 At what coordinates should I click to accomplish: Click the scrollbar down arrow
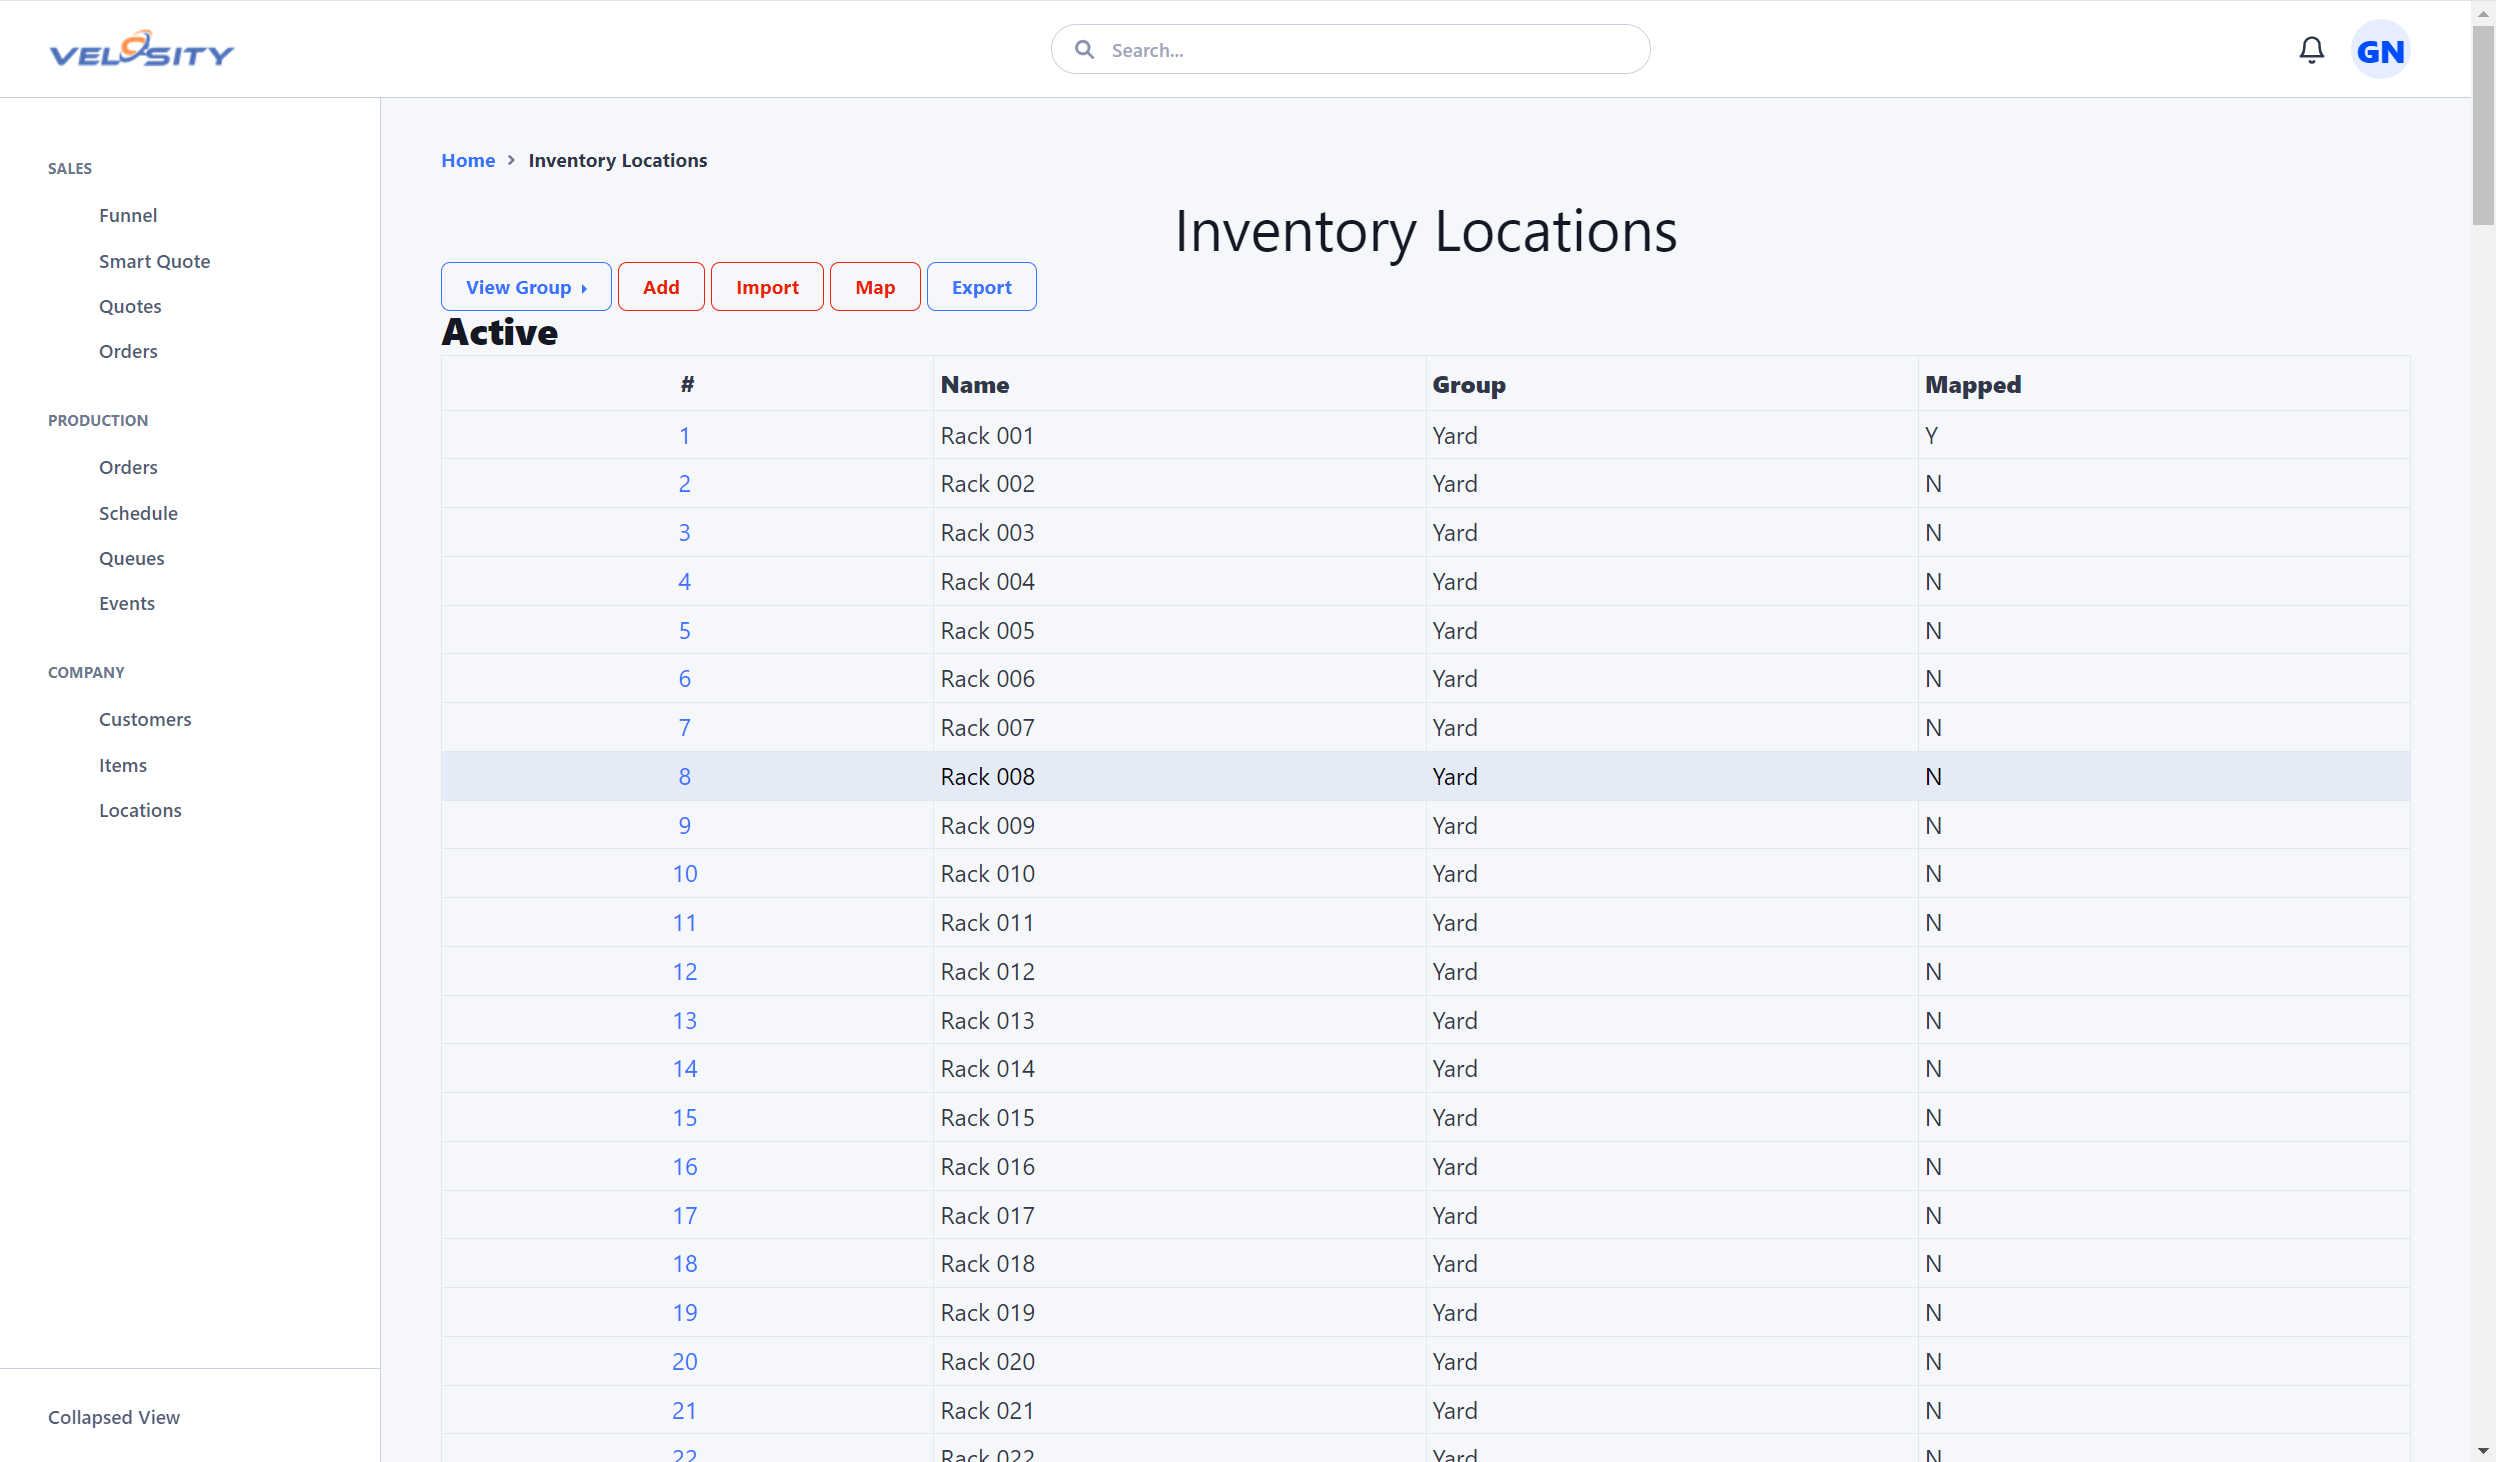tap(2483, 1450)
